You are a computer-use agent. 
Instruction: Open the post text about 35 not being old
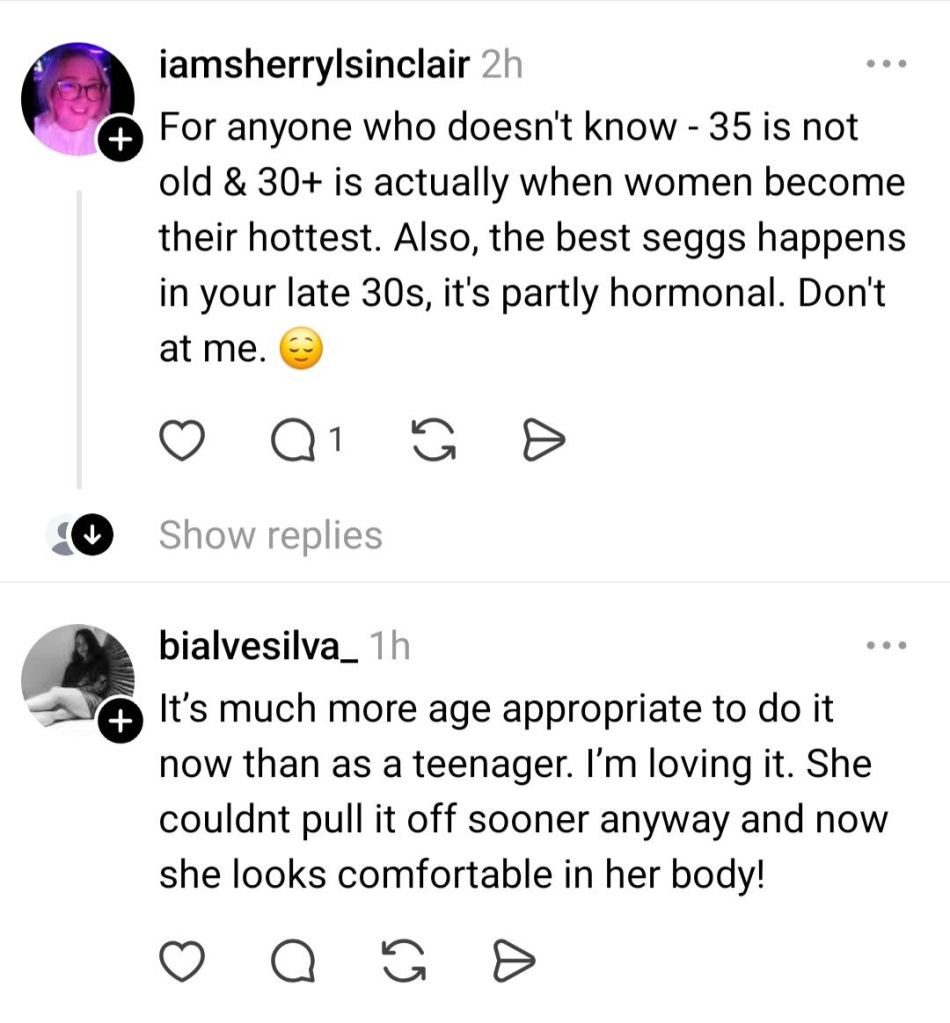coord(530,240)
